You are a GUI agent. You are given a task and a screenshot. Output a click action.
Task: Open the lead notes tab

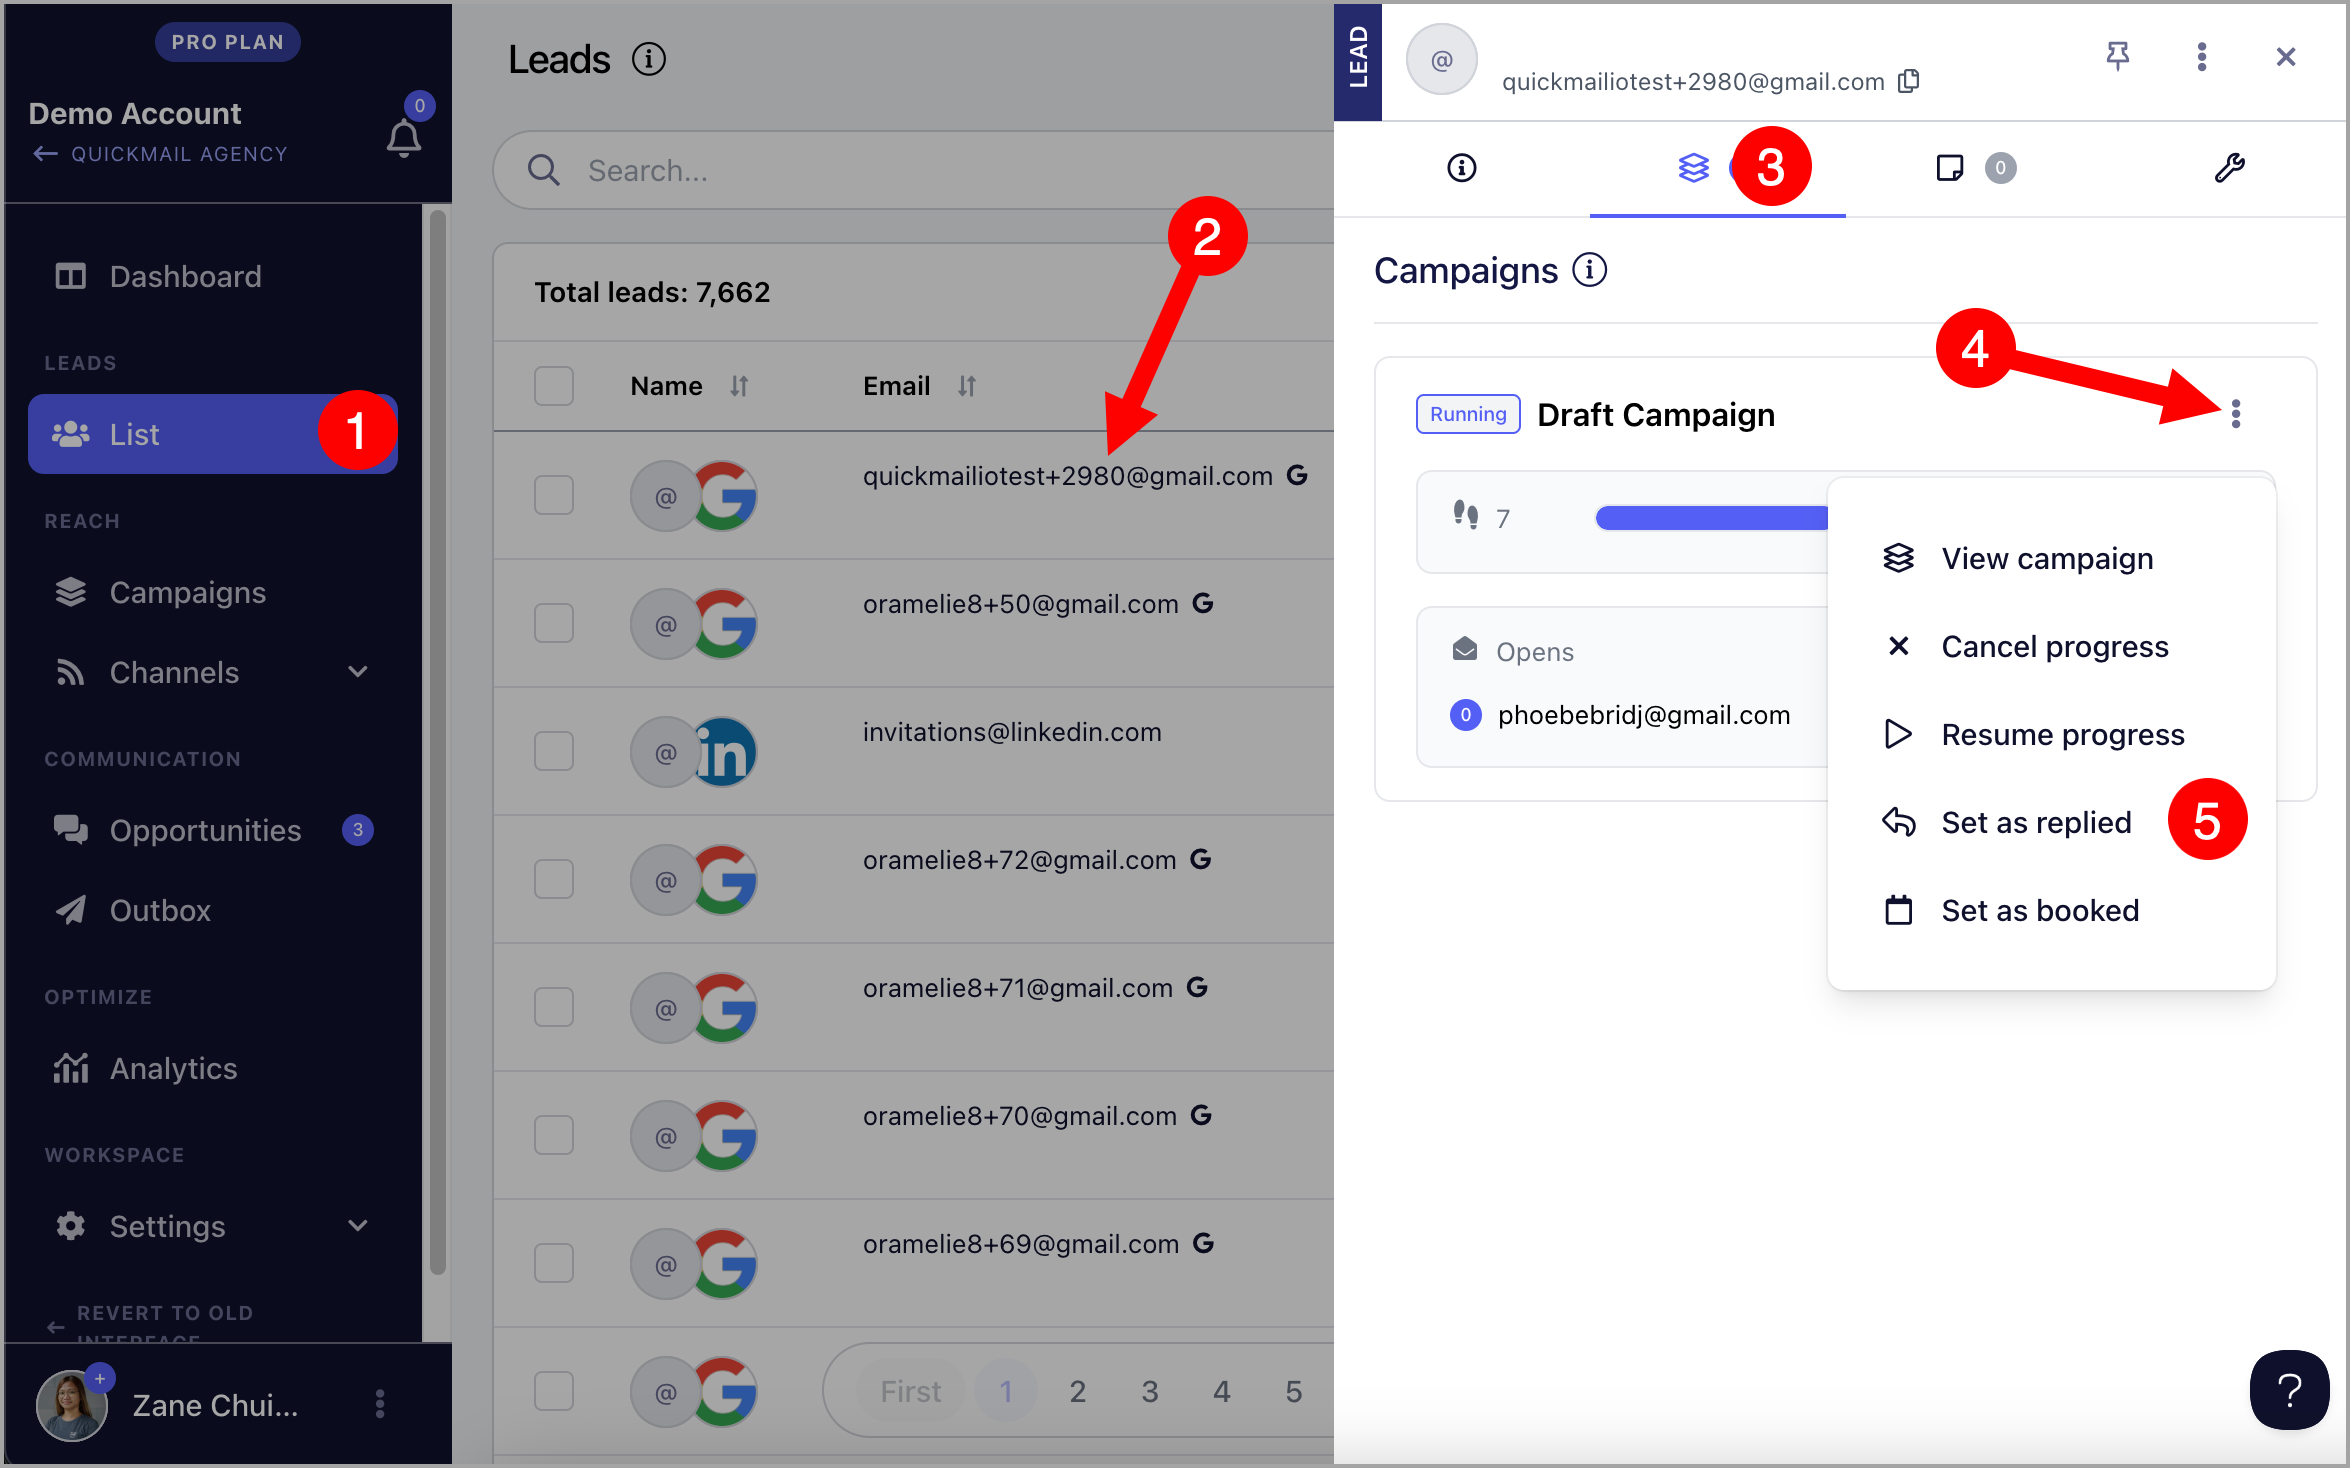(1950, 168)
